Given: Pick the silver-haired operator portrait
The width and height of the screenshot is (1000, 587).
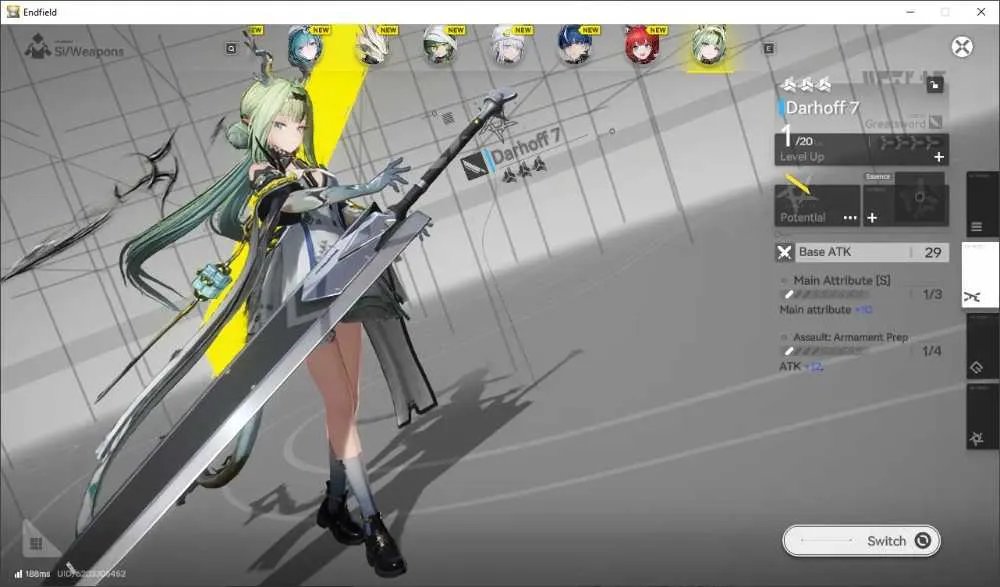Looking at the screenshot, I should (x=507, y=46).
